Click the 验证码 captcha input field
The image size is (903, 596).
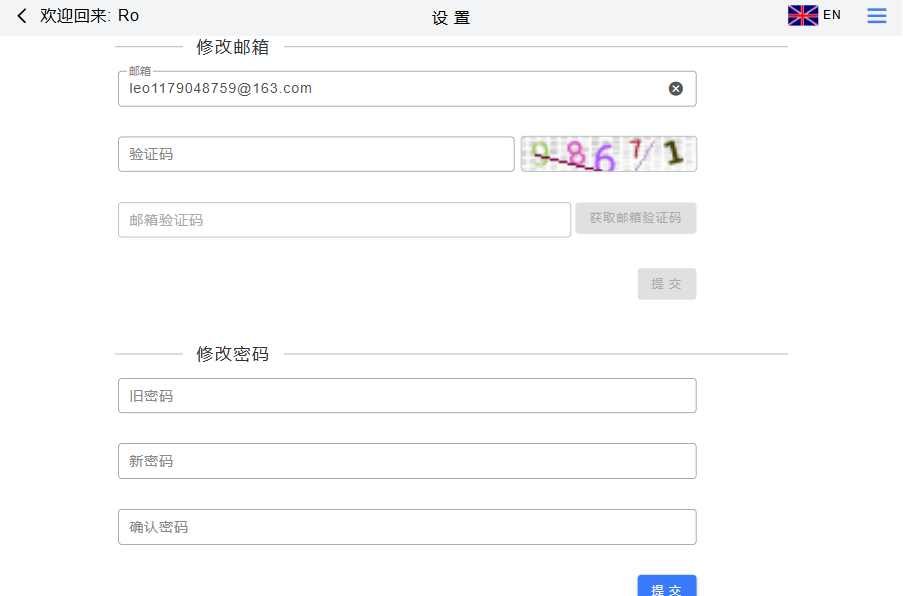pyautogui.click(x=316, y=154)
